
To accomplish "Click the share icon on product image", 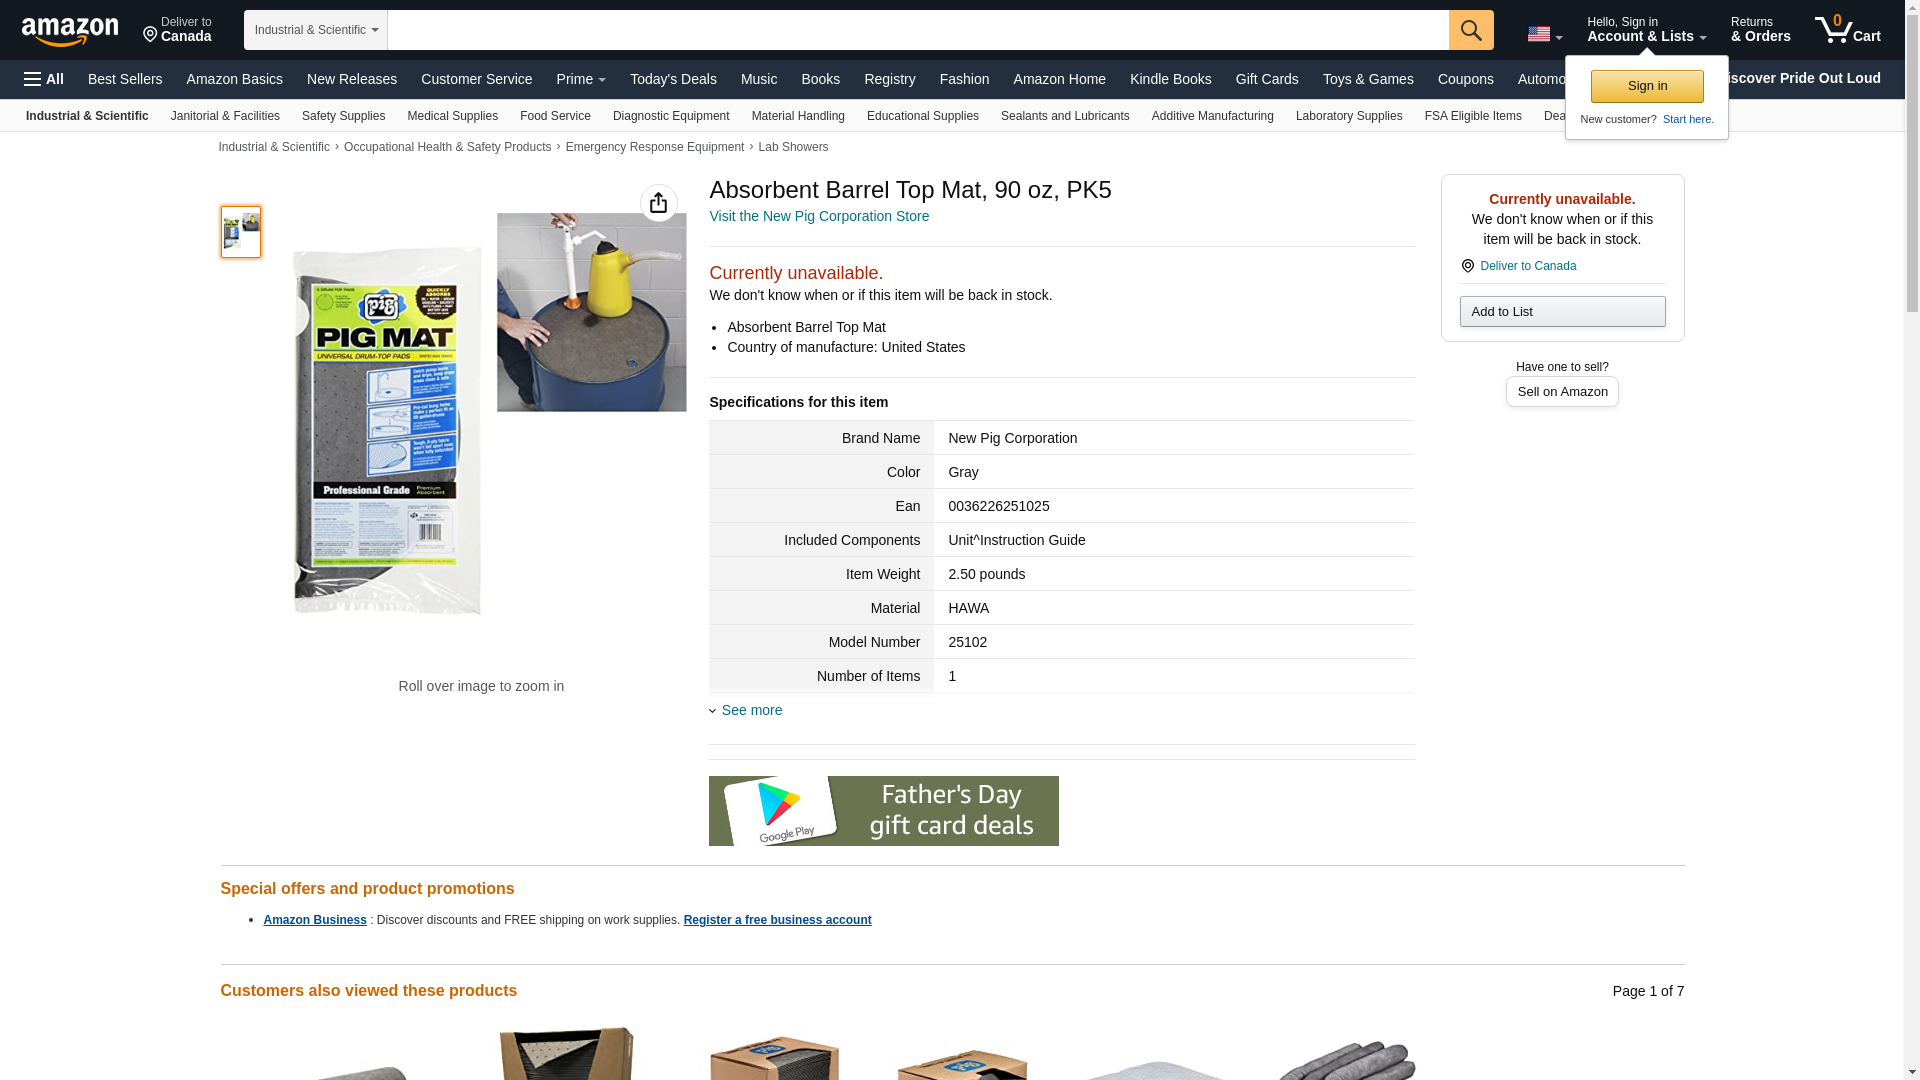I will click(658, 203).
